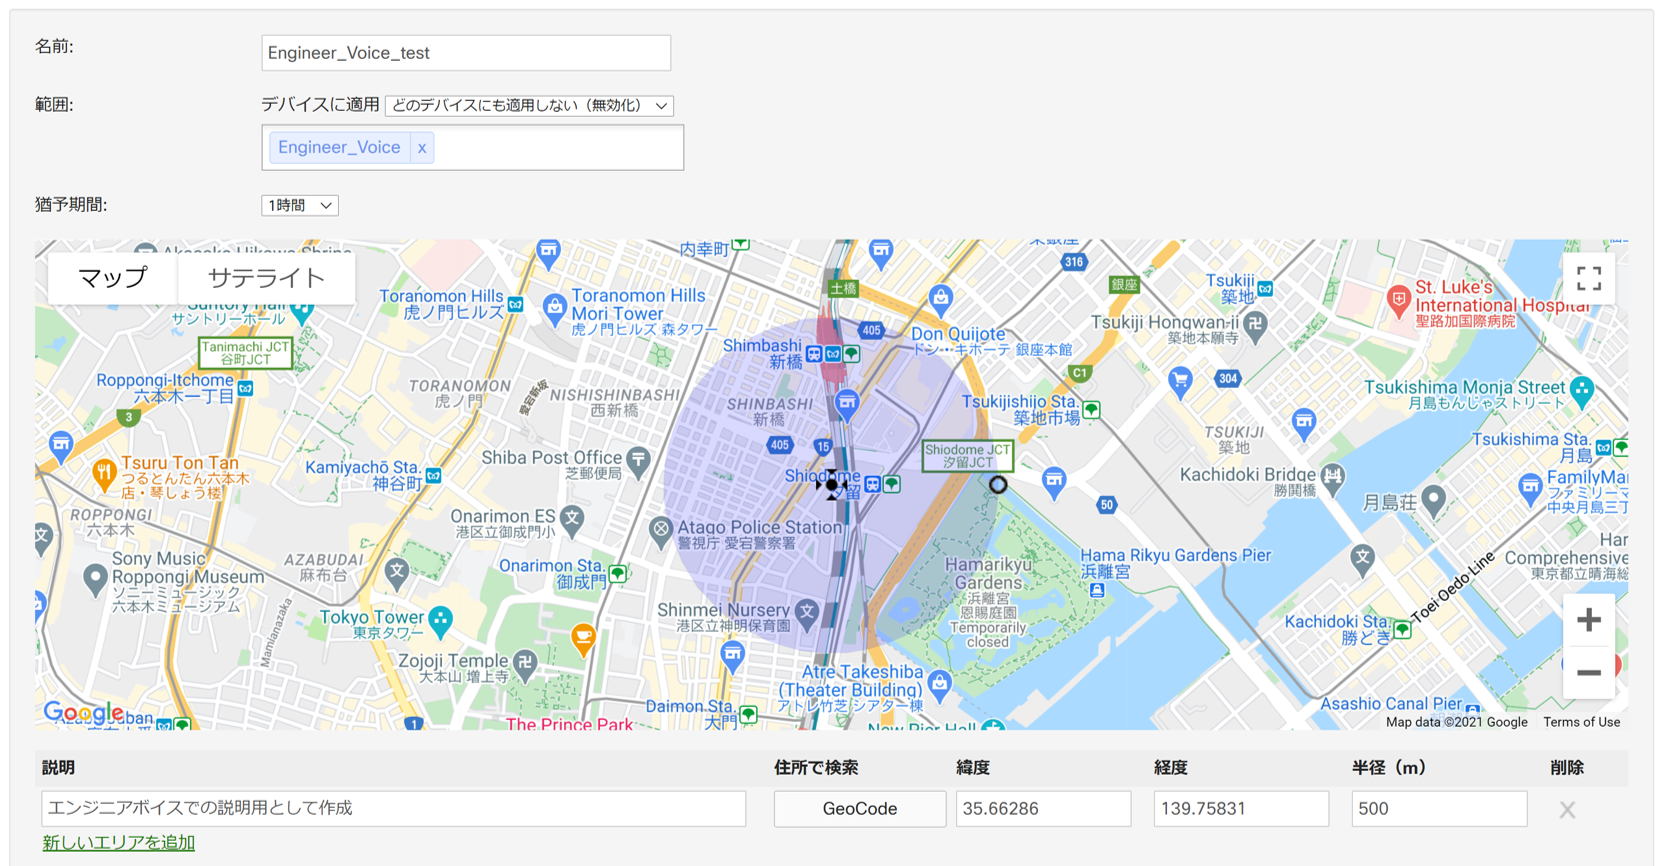Click the St. Luke's Hospital marker
Screen dimensions: 1665x866
point(1399,298)
